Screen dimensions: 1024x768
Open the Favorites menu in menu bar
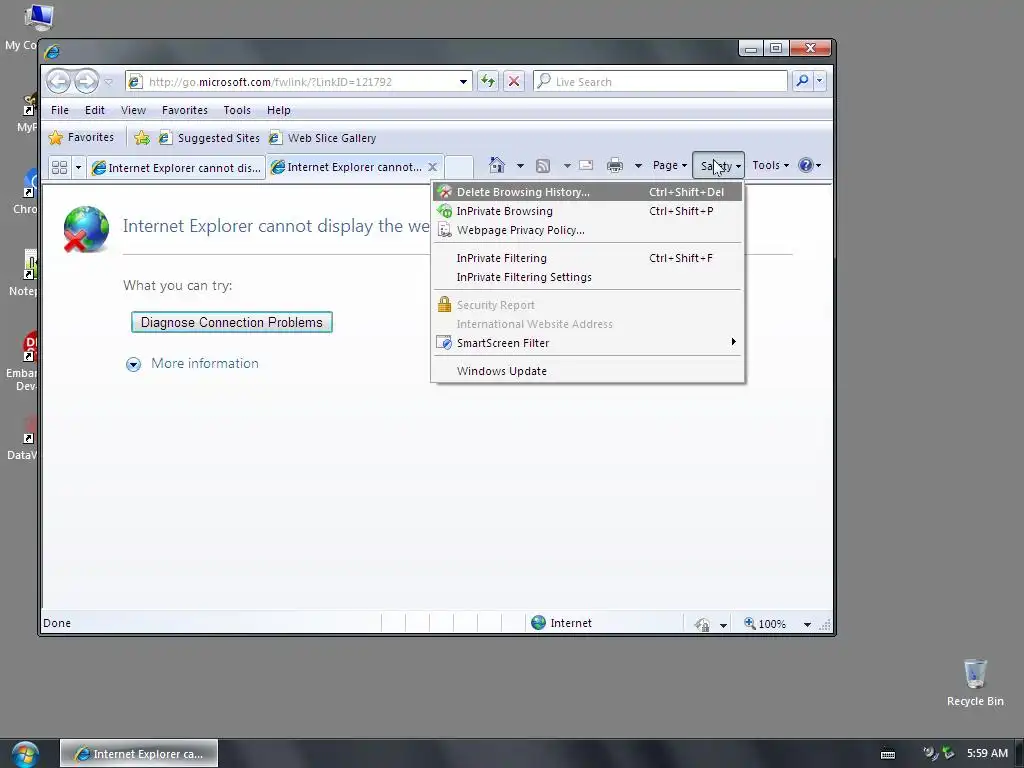click(x=185, y=110)
